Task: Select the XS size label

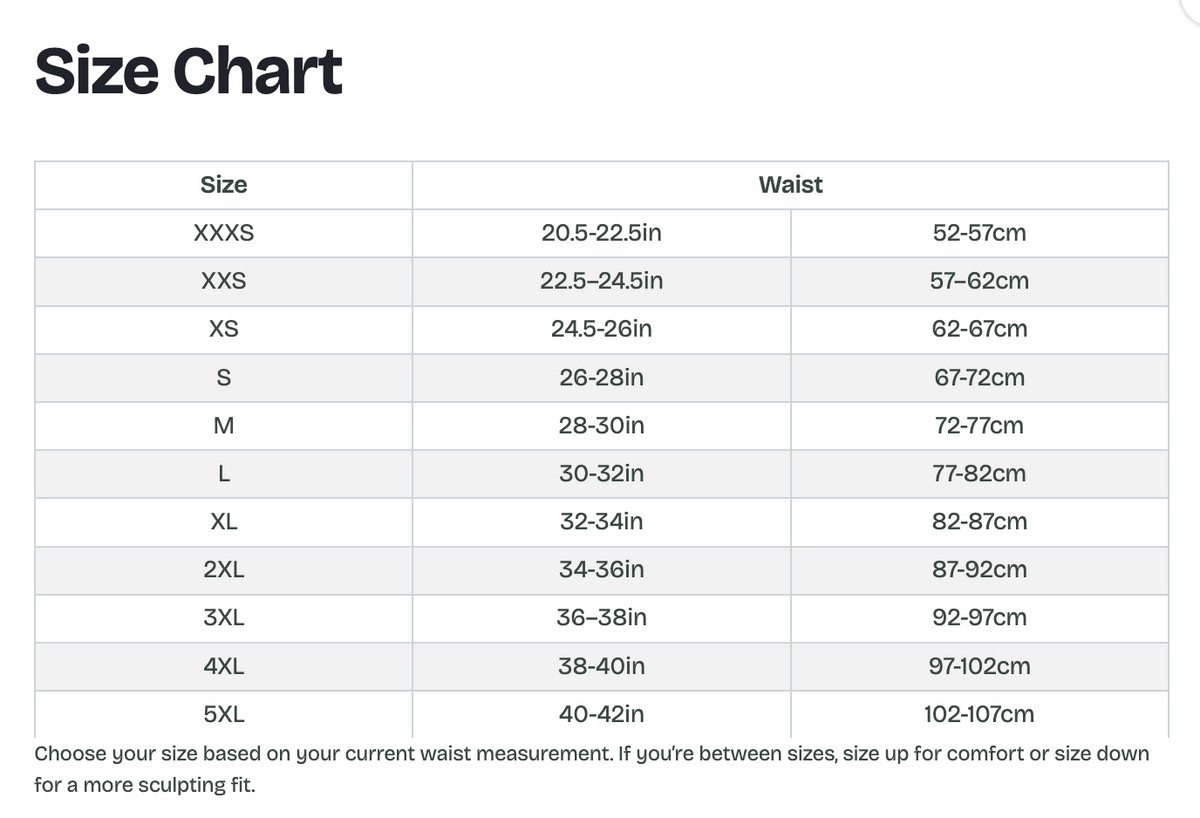Action: pyautogui.click(x=224, y=330)
